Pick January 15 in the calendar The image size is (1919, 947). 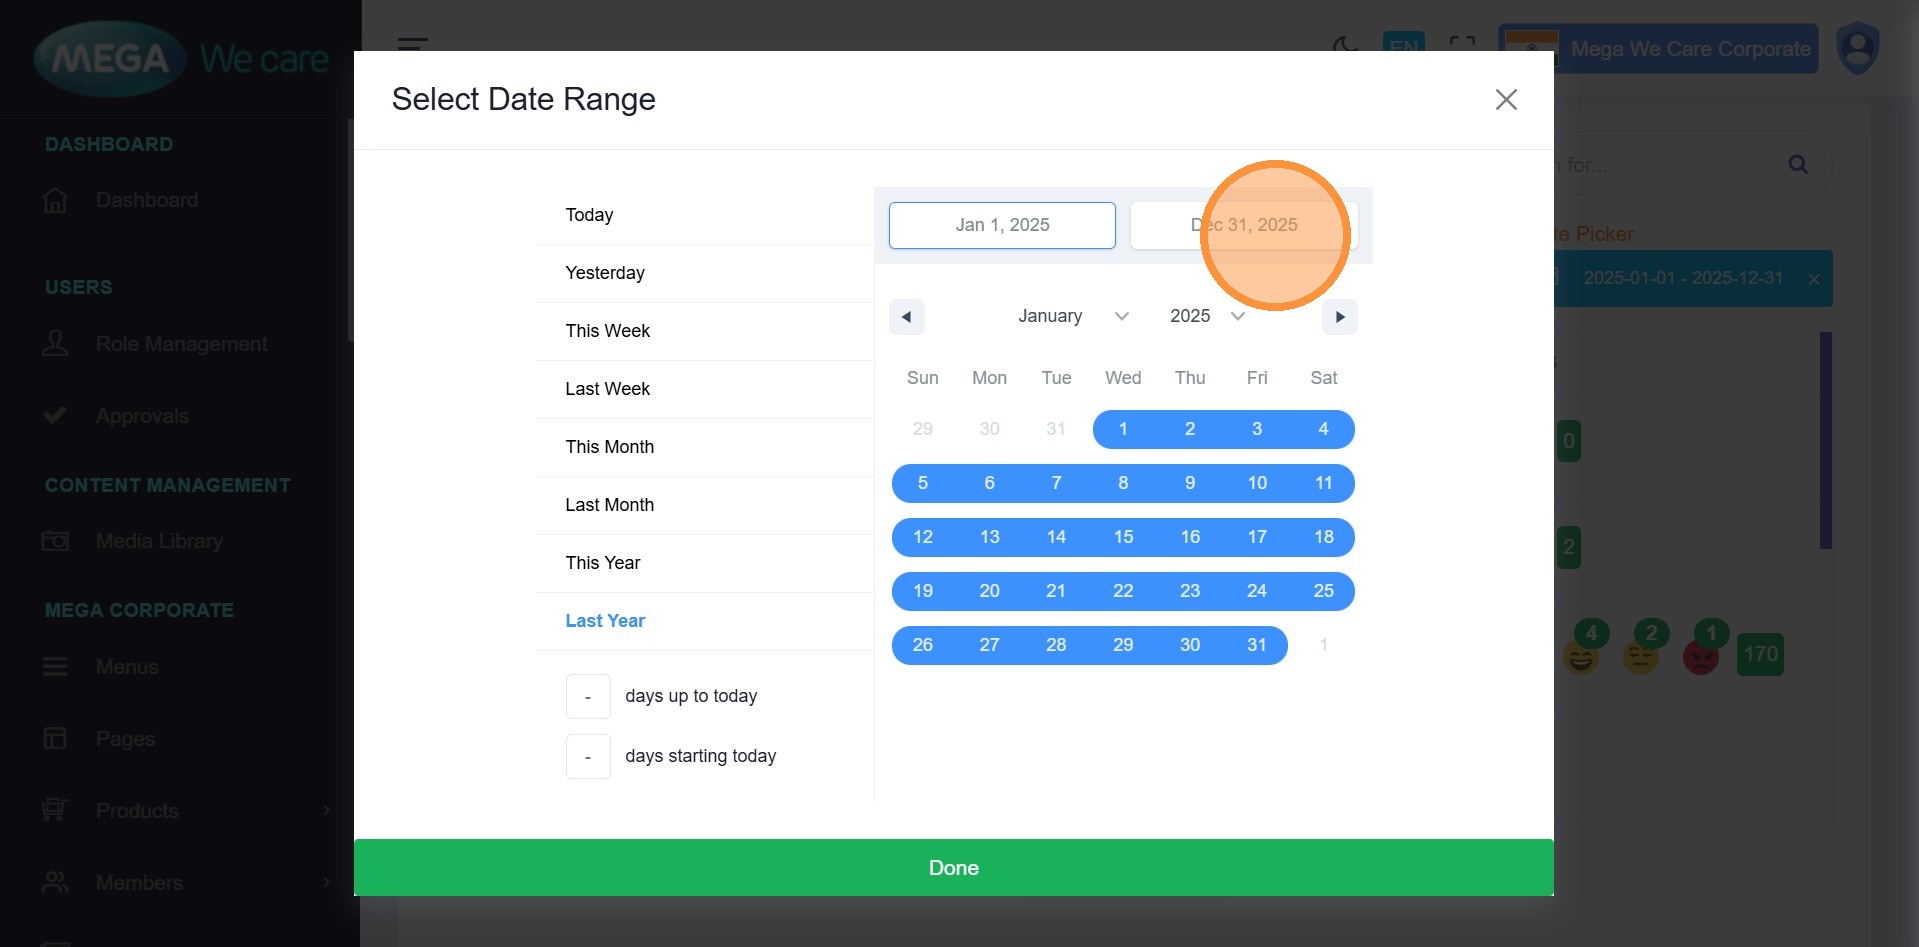(x=1123, y=537)
